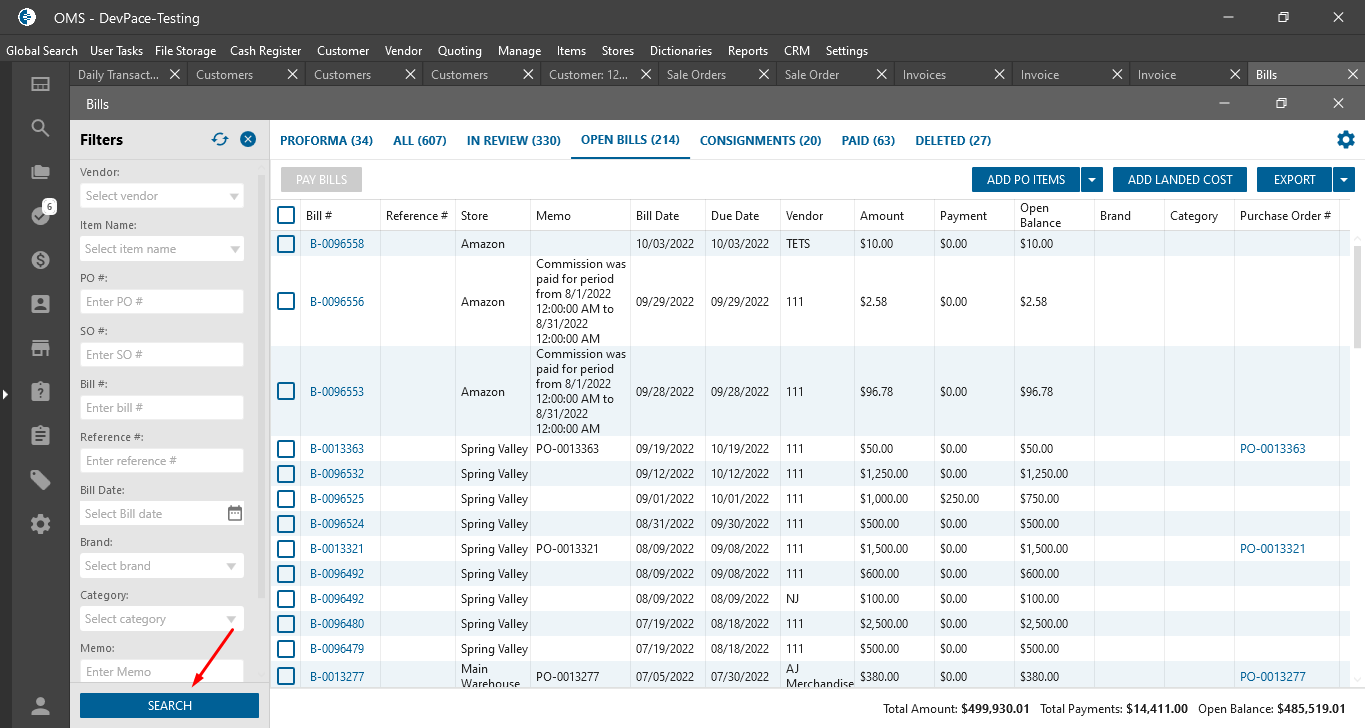Open the Export button dropdown arrow
This screenshot has width=1365, height=728.
pos(1344,180)
